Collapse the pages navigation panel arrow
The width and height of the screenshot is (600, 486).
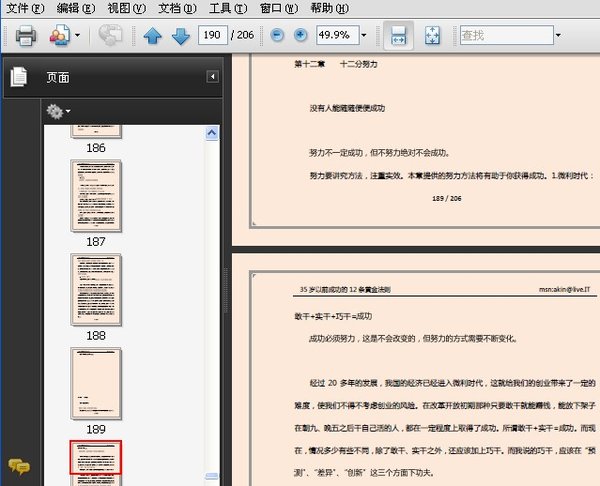[212, 76]
